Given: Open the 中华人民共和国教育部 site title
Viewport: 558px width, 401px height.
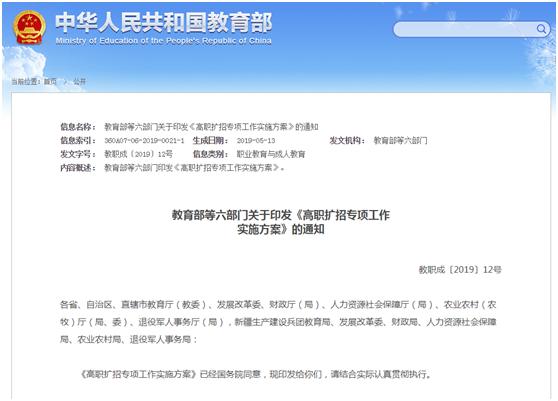Looking at the screenshot, I should [x=164, y=23].
